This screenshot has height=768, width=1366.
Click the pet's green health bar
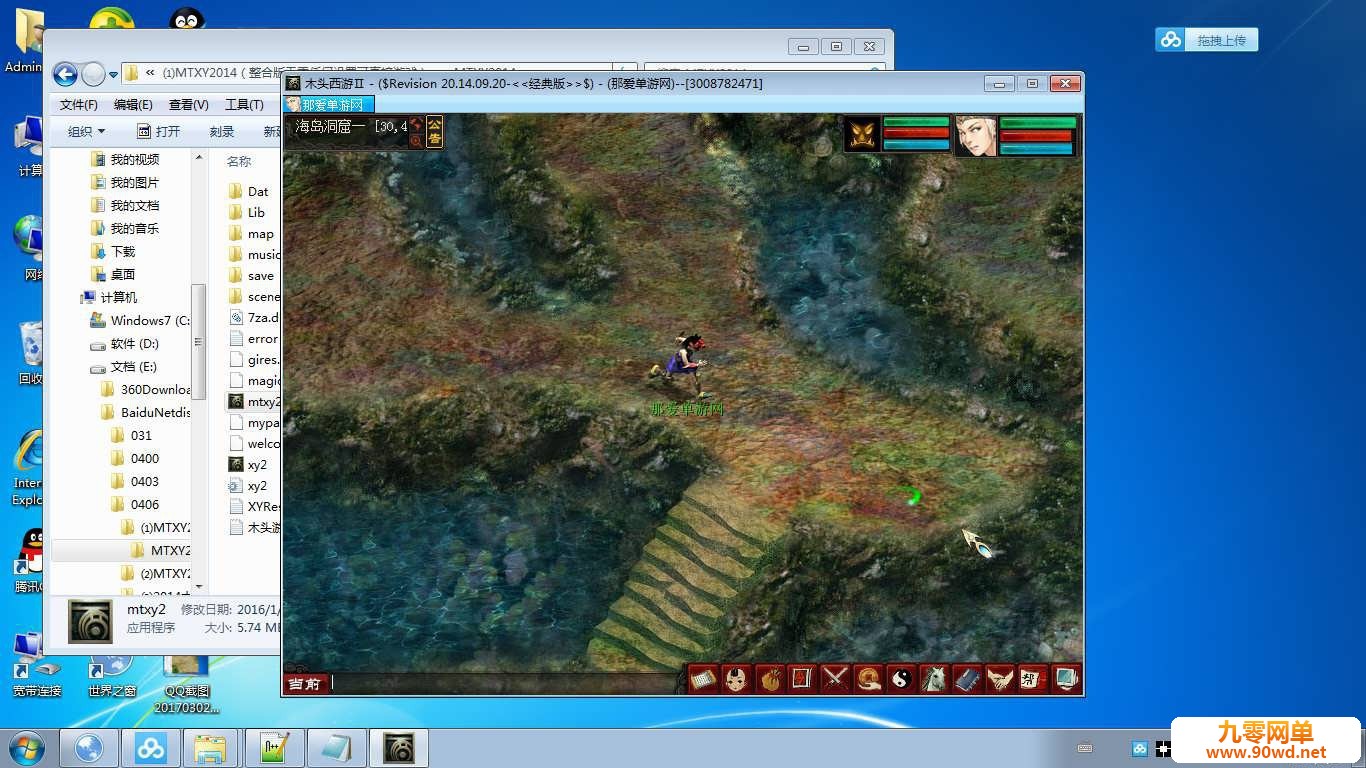(x=916, y=122)
